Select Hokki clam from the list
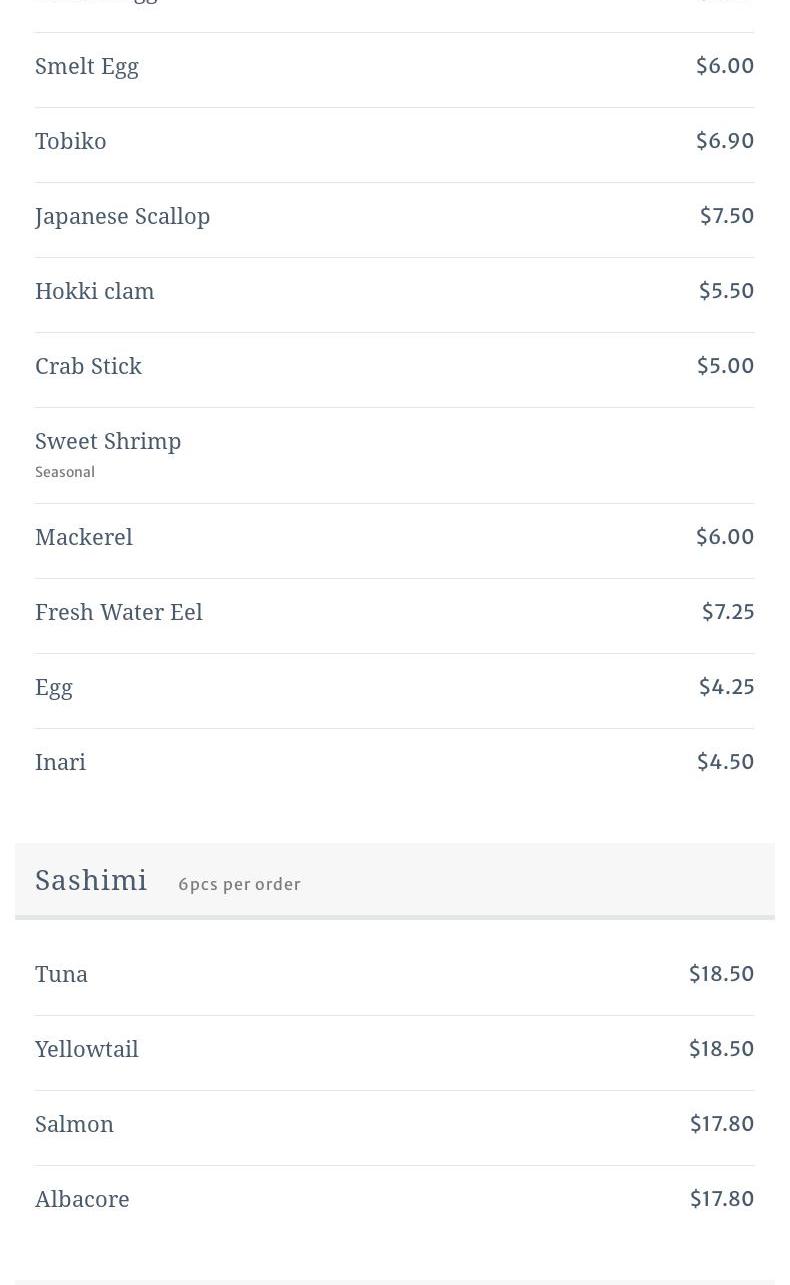Screen dimensions: 790x1285 (95, 291)
